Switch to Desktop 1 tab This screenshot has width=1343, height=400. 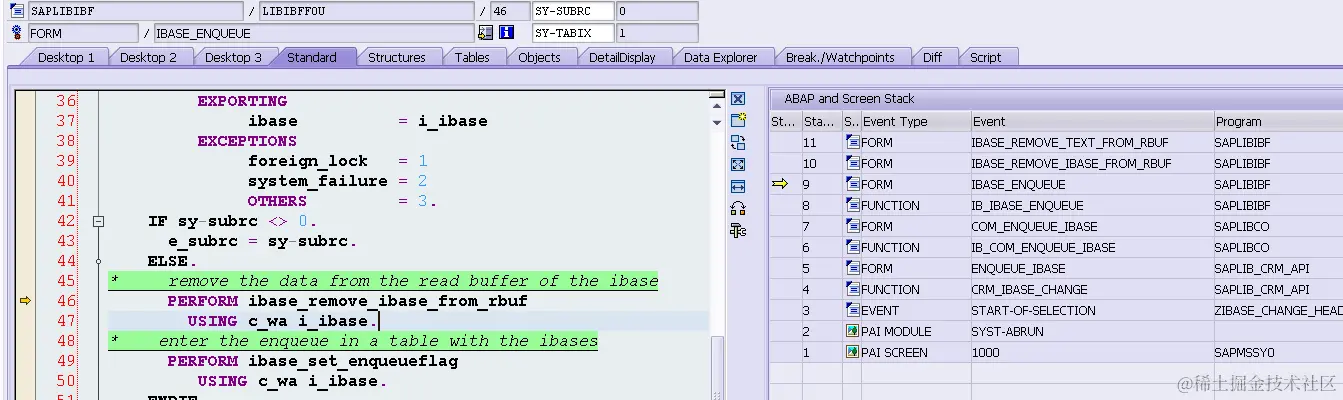click(x=65, y=57)
